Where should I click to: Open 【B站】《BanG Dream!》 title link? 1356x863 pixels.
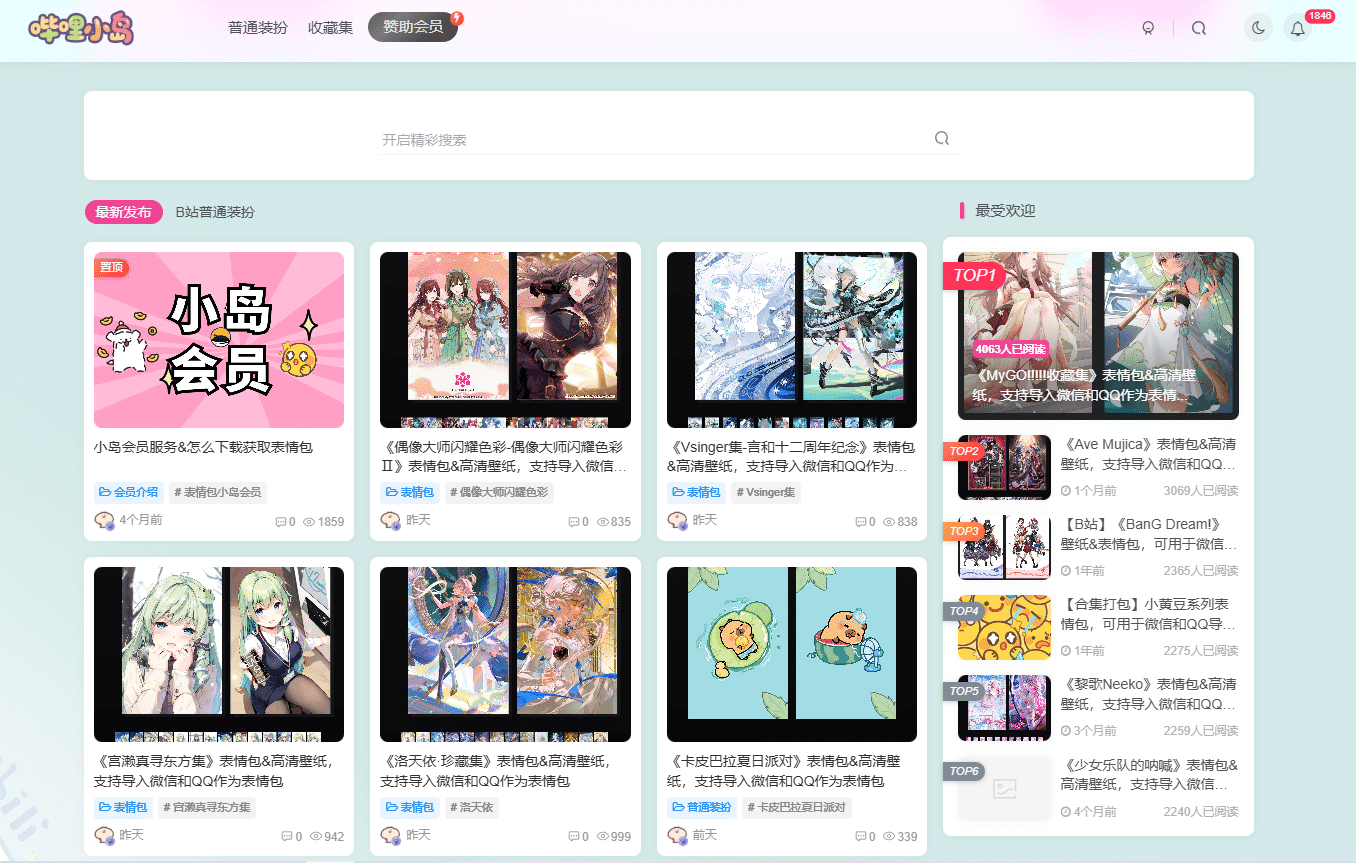pyautogui.click(x=1149, y=534)
